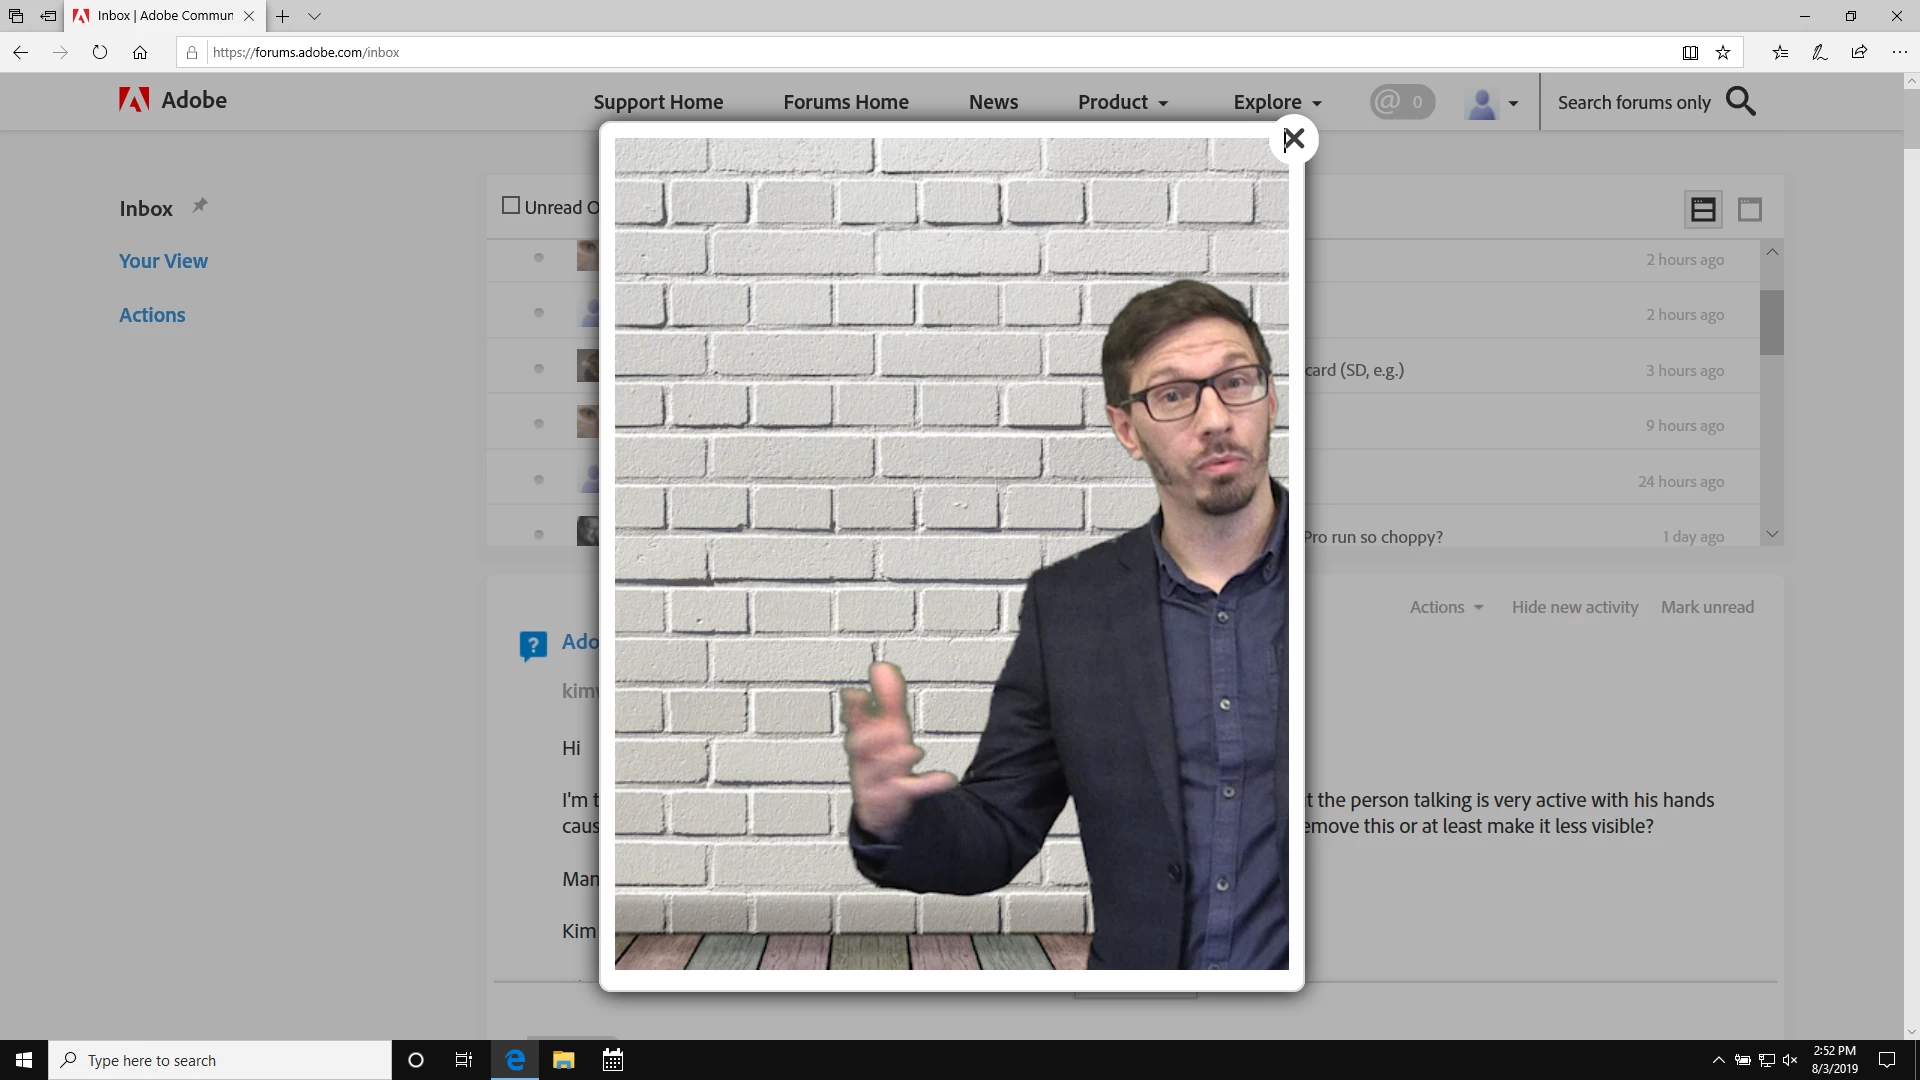Open the News menu item

coord(993,102)
